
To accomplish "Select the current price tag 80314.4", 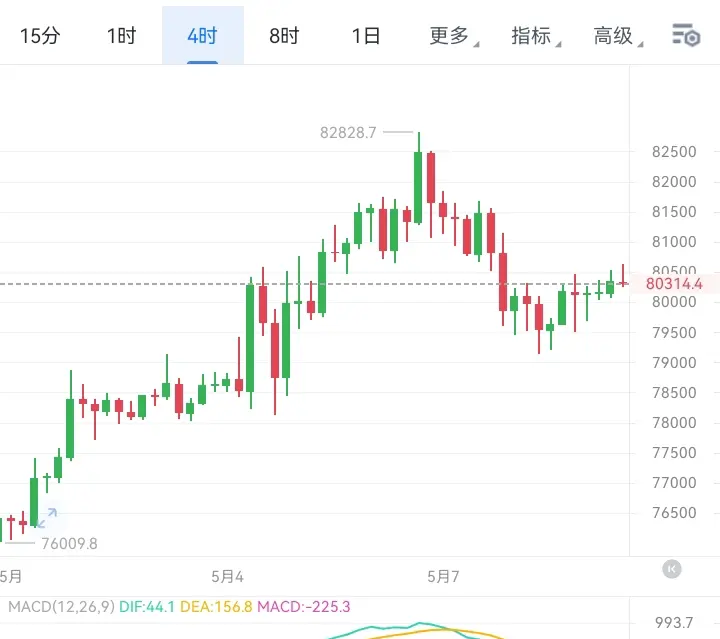I will 674,284.
